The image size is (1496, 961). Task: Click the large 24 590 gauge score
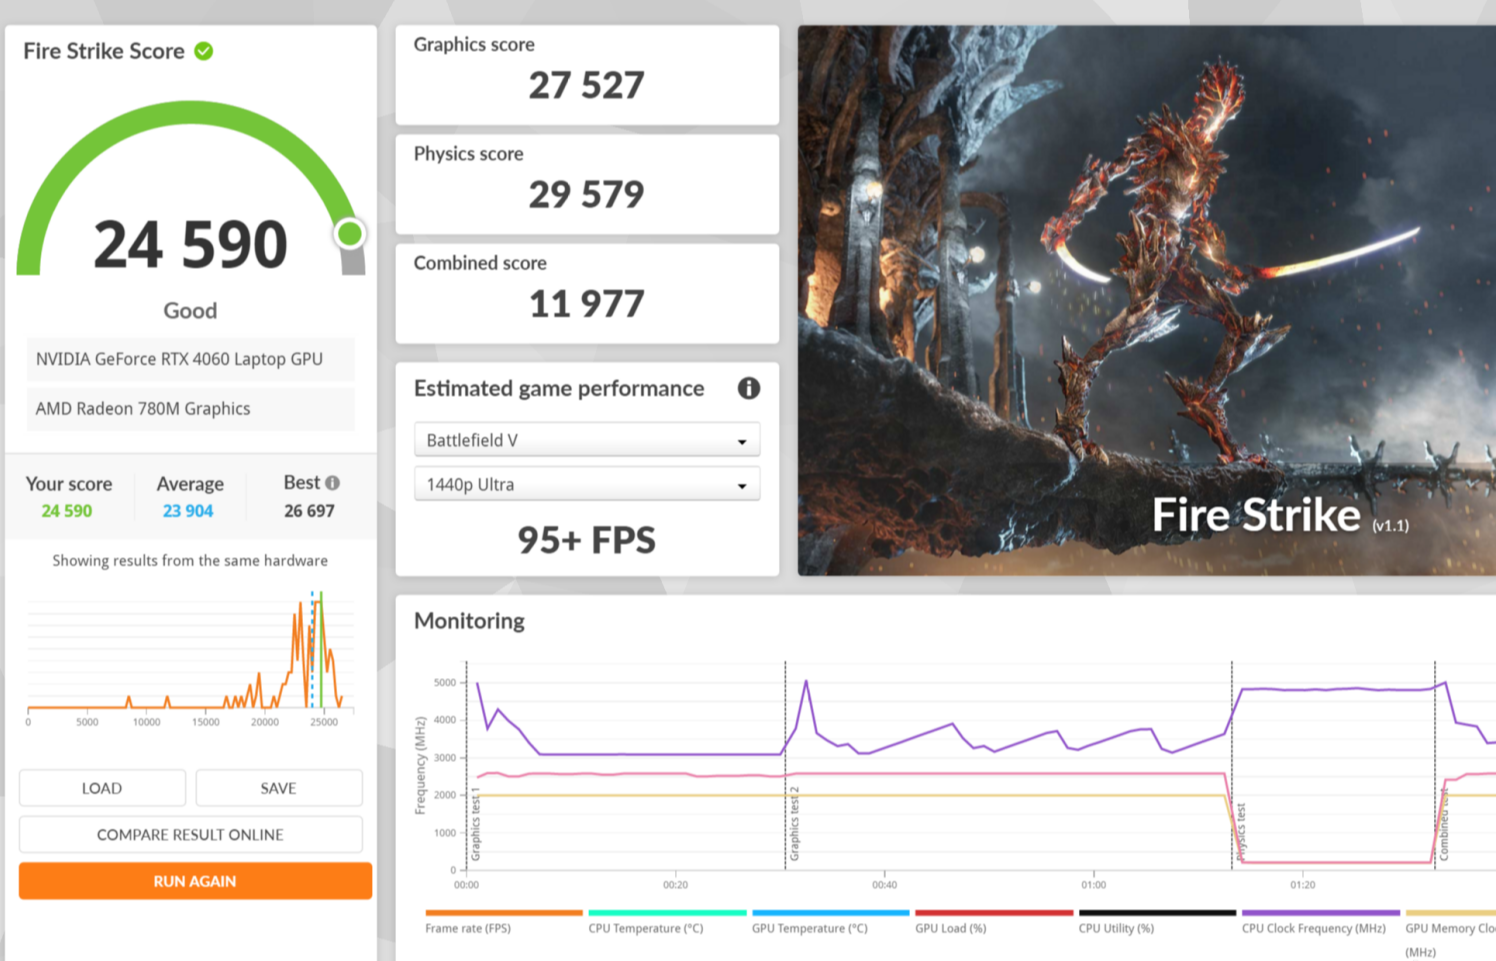point(190,244)
